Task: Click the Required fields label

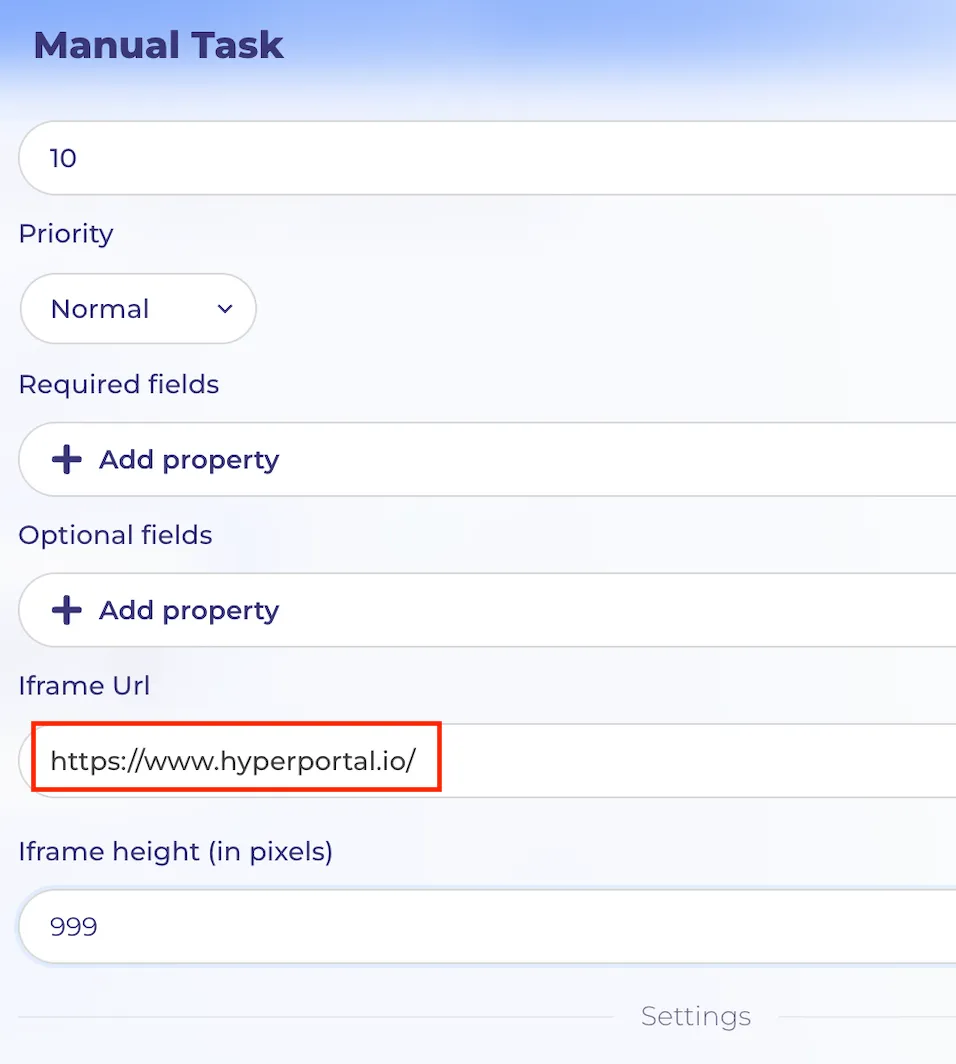Action: 119,385
